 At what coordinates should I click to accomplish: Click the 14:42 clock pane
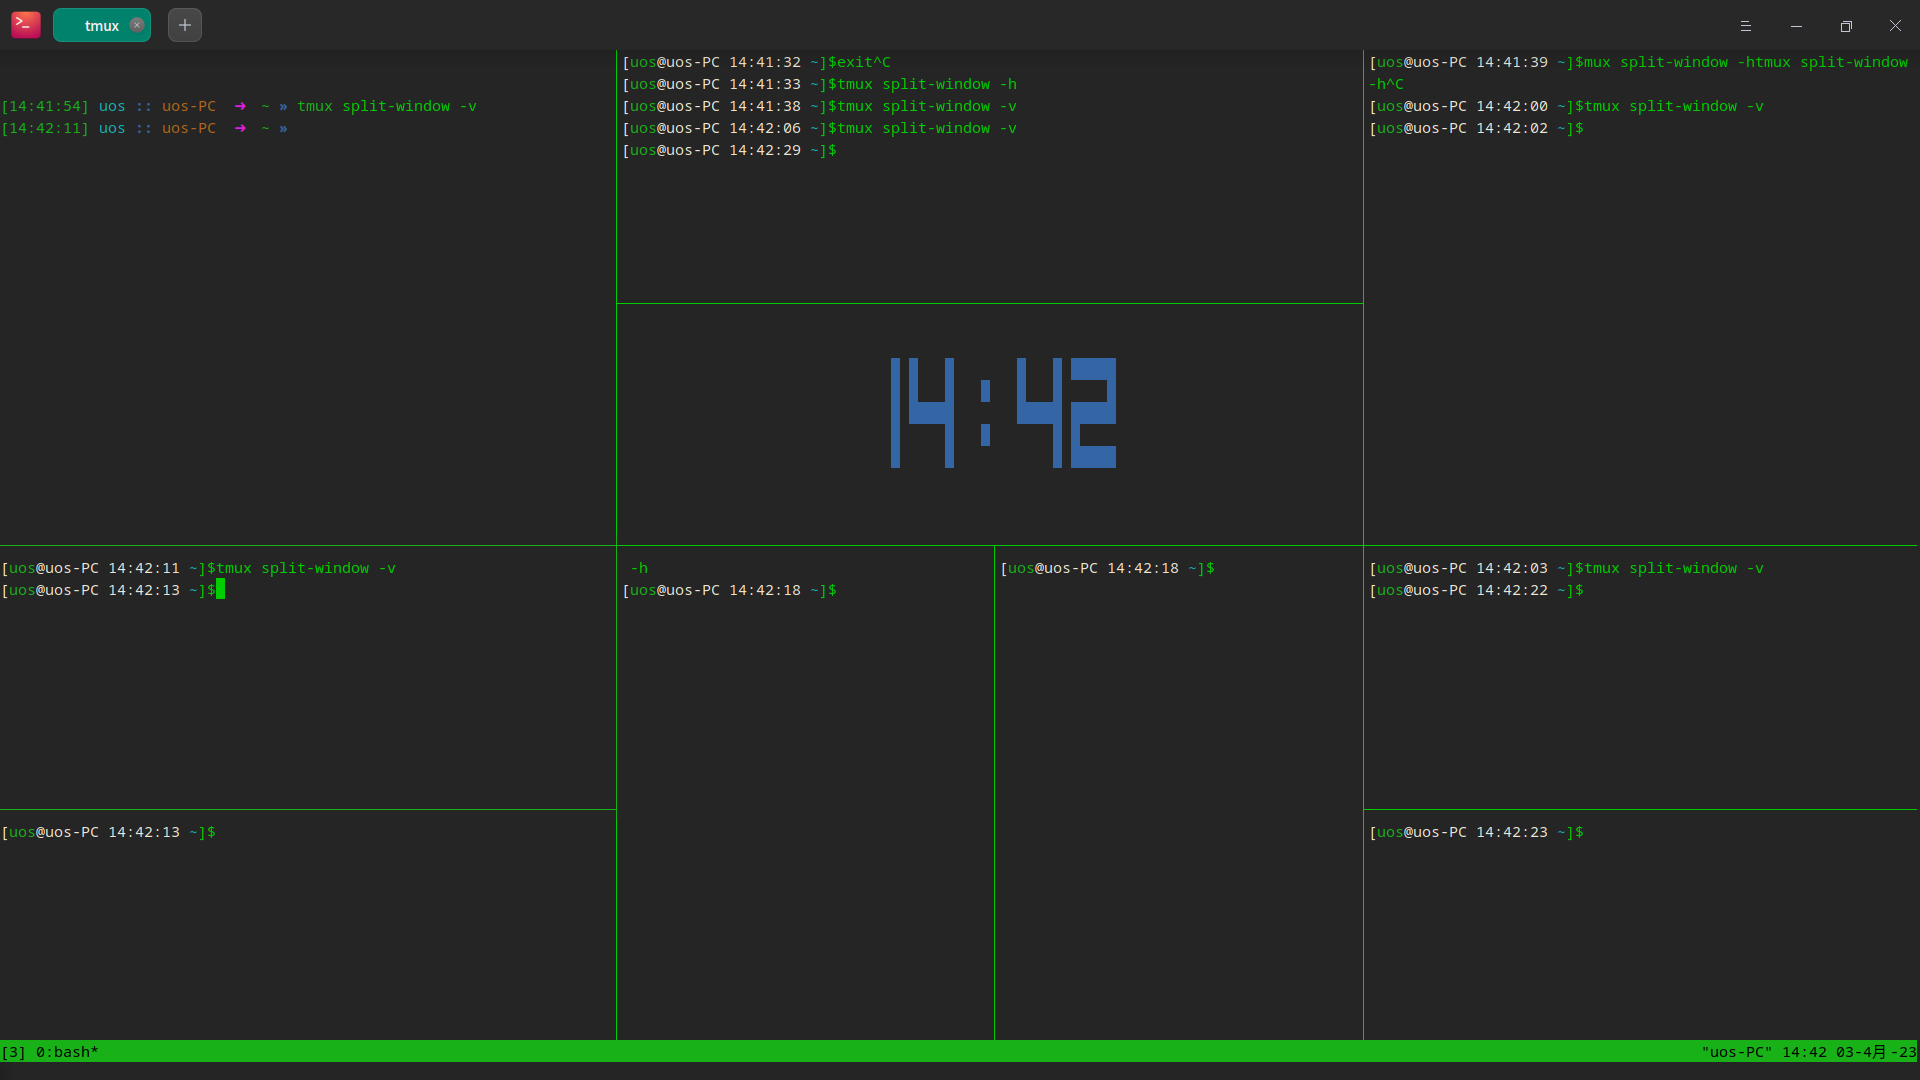[x=1003, y=413]
